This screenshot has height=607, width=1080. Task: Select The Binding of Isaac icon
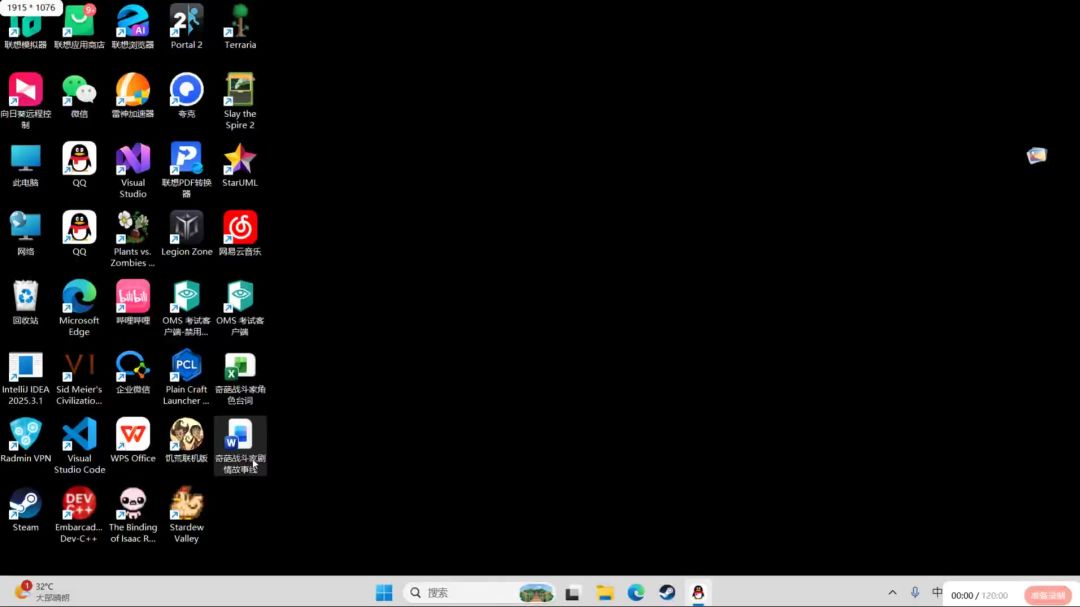click(133, 515)
